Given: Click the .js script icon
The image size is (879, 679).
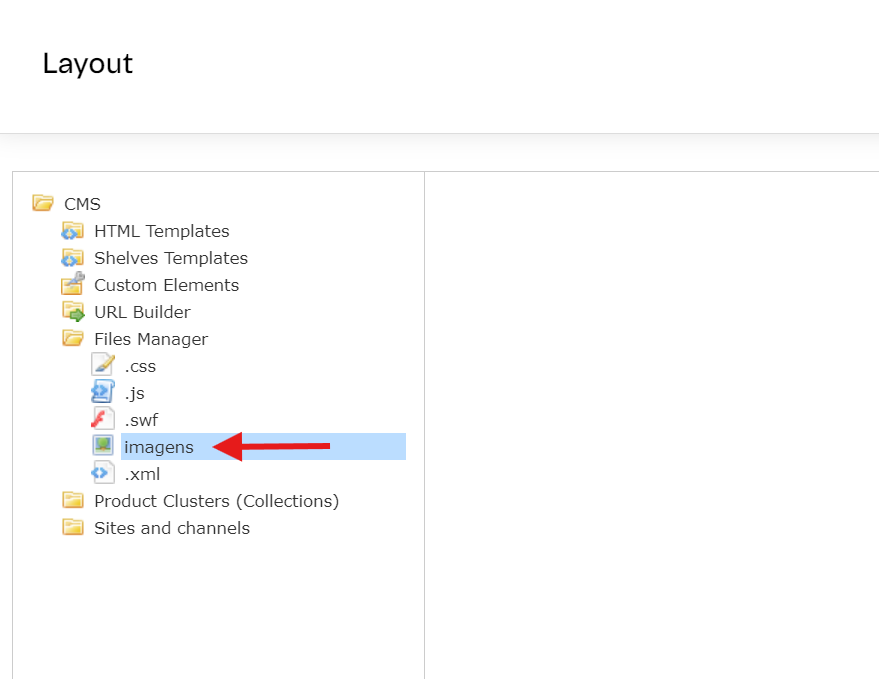Looking at the screenshot, I should click(x=101, y=392).
